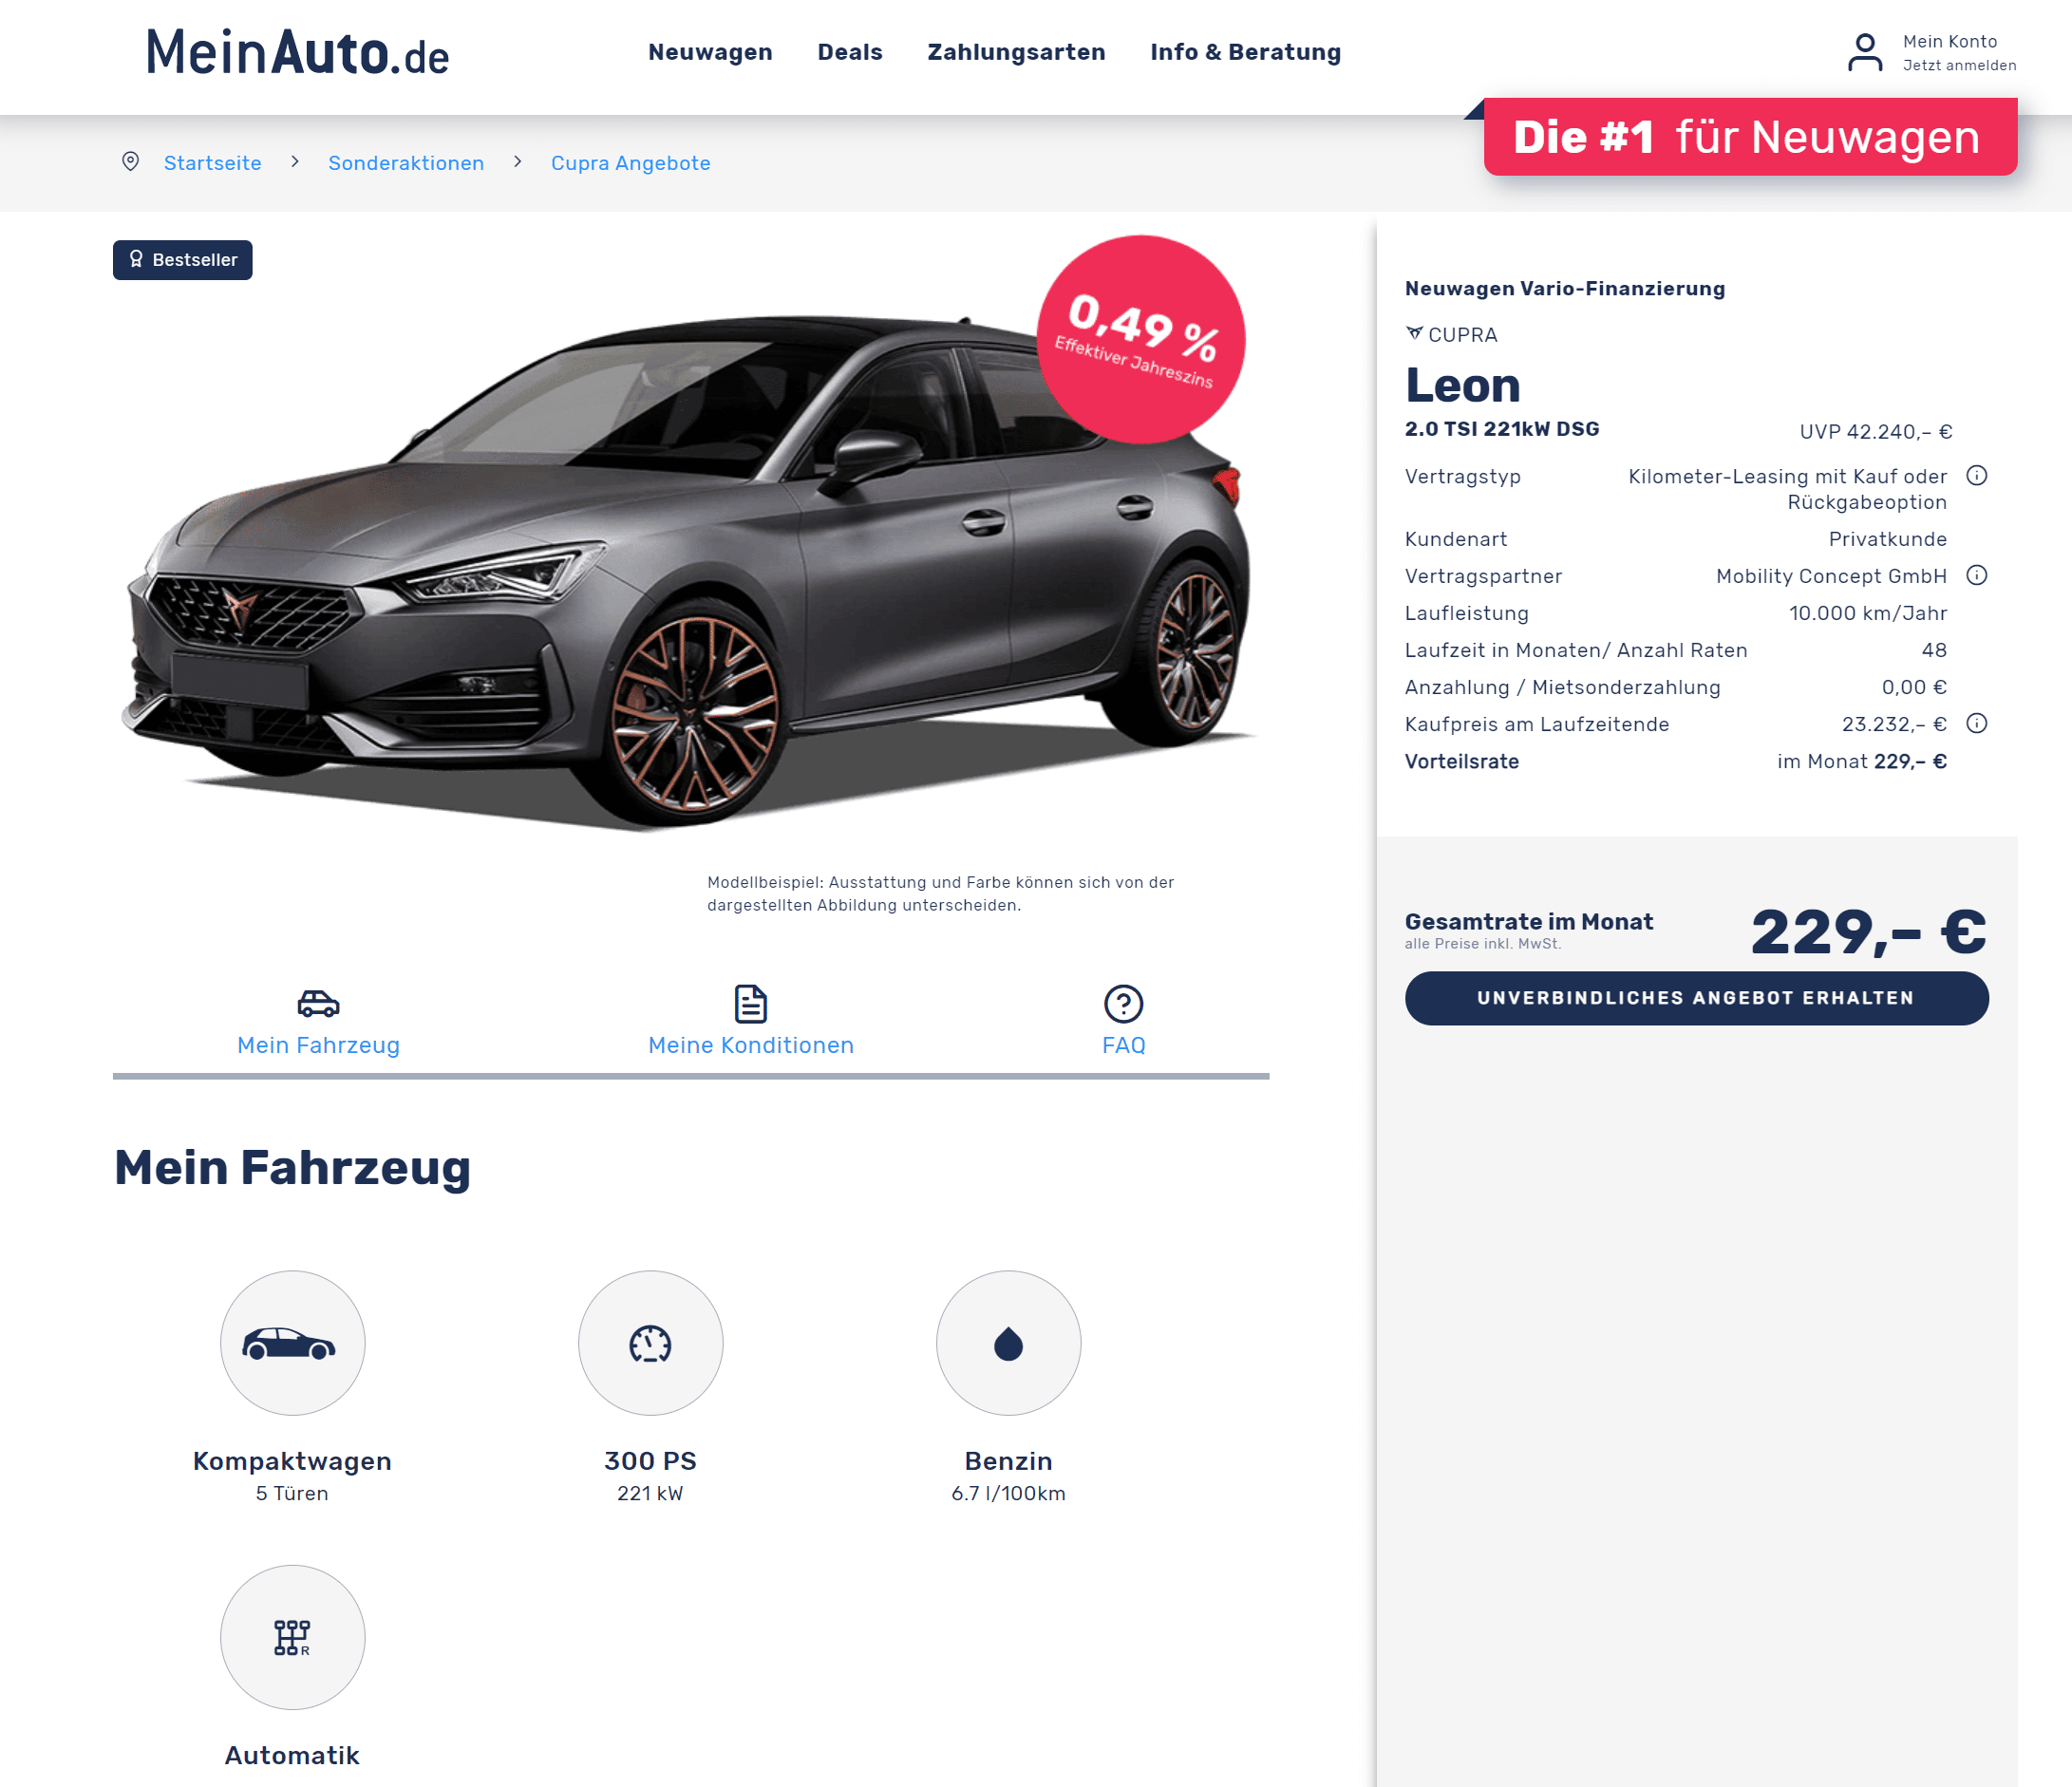Click the Automatik gearbox icon

click(292, 1637)
